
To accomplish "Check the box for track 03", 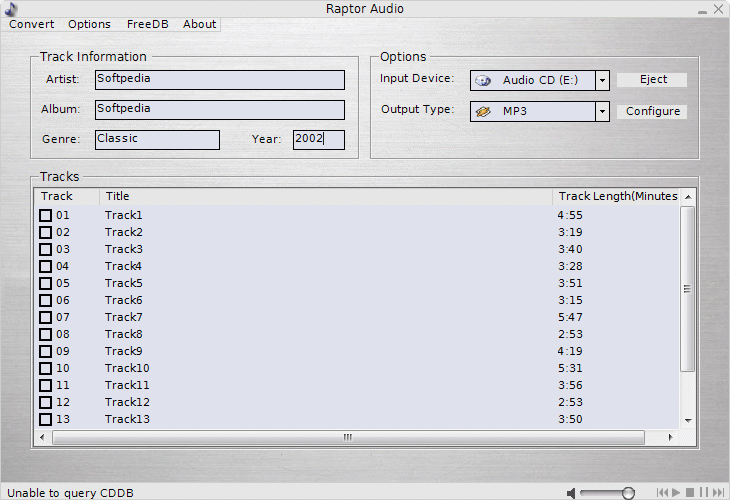I will (x=46, y=249).
